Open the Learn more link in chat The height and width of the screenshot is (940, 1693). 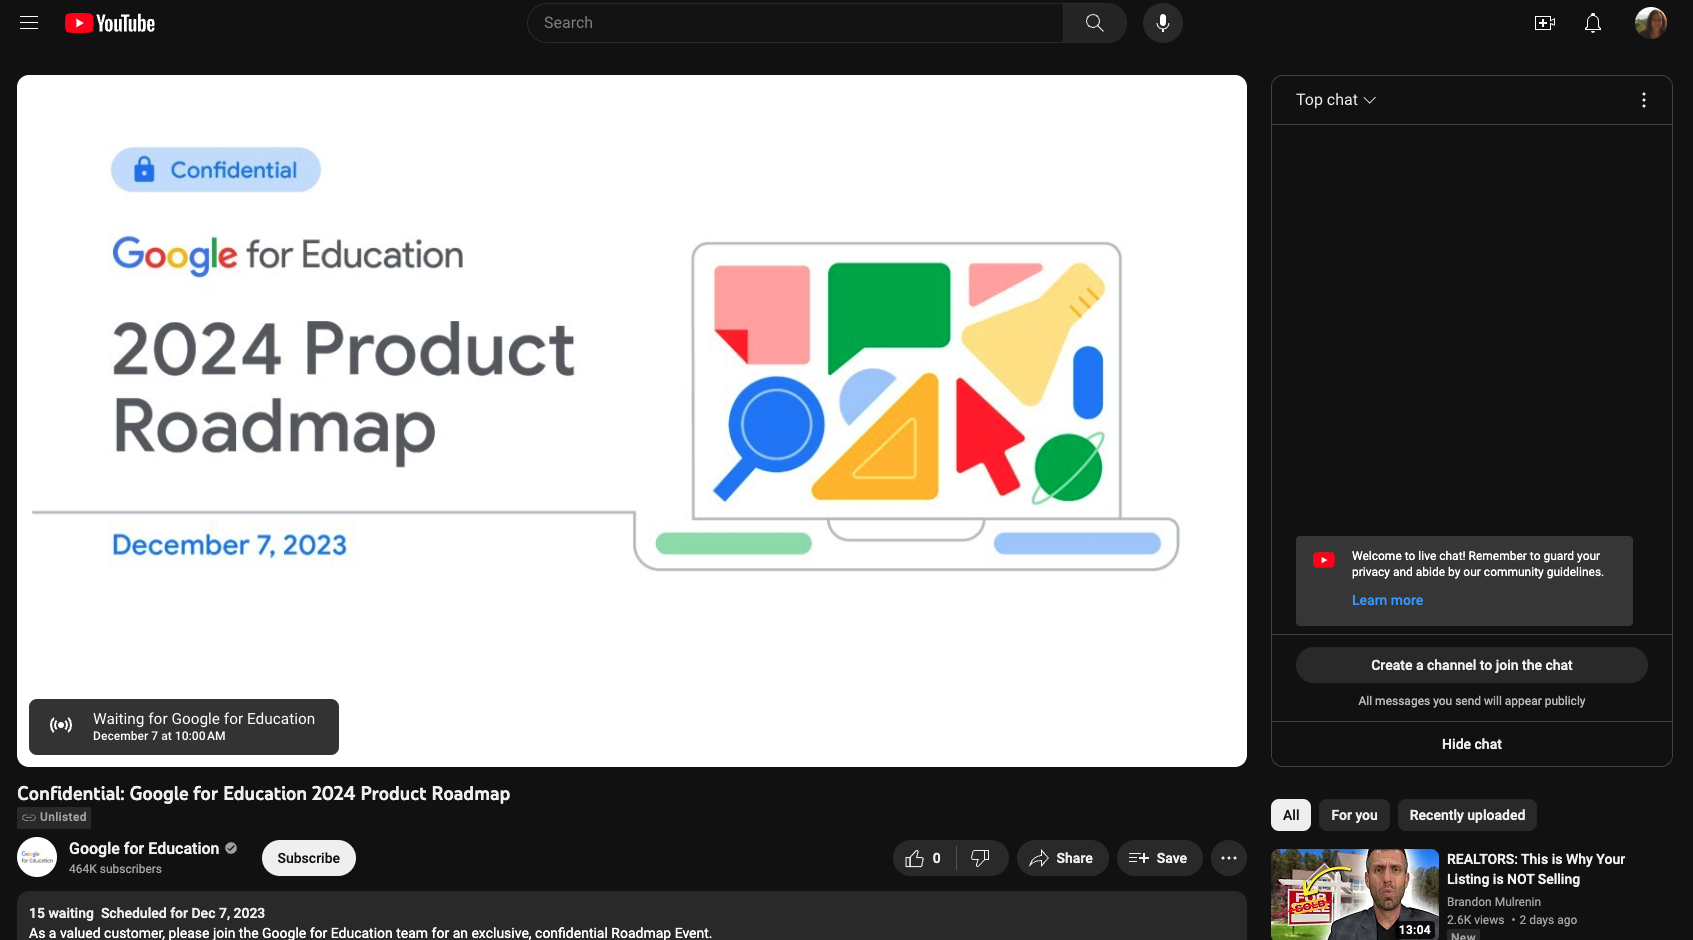1387,600
